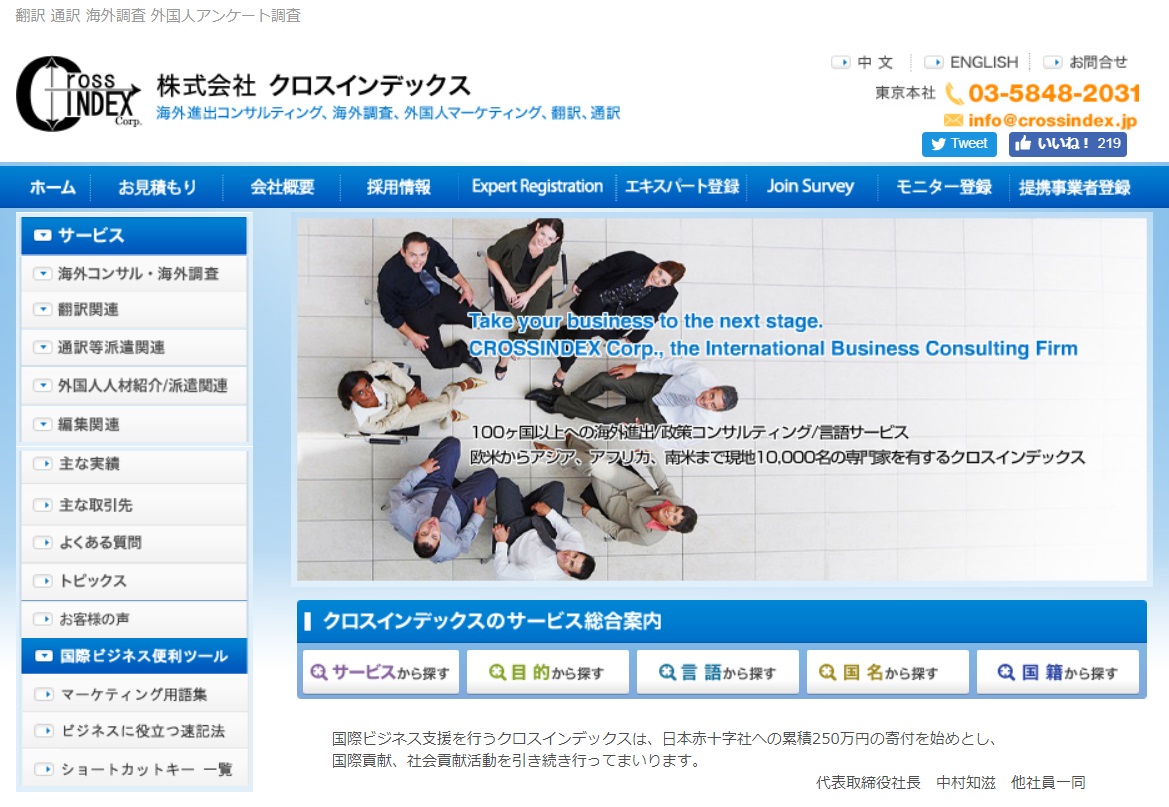
Task: Click arrow icon next to お客様の声
Action: (42, 618)
